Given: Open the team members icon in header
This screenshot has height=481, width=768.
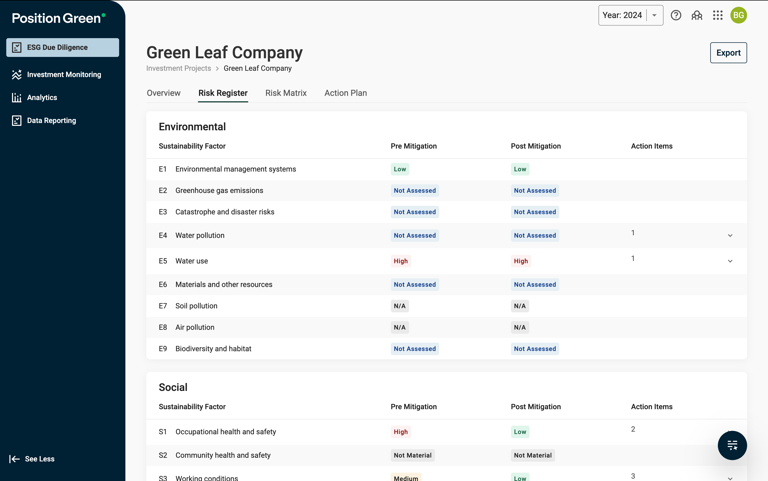Looking at the screenshot, I should [696, 15].
